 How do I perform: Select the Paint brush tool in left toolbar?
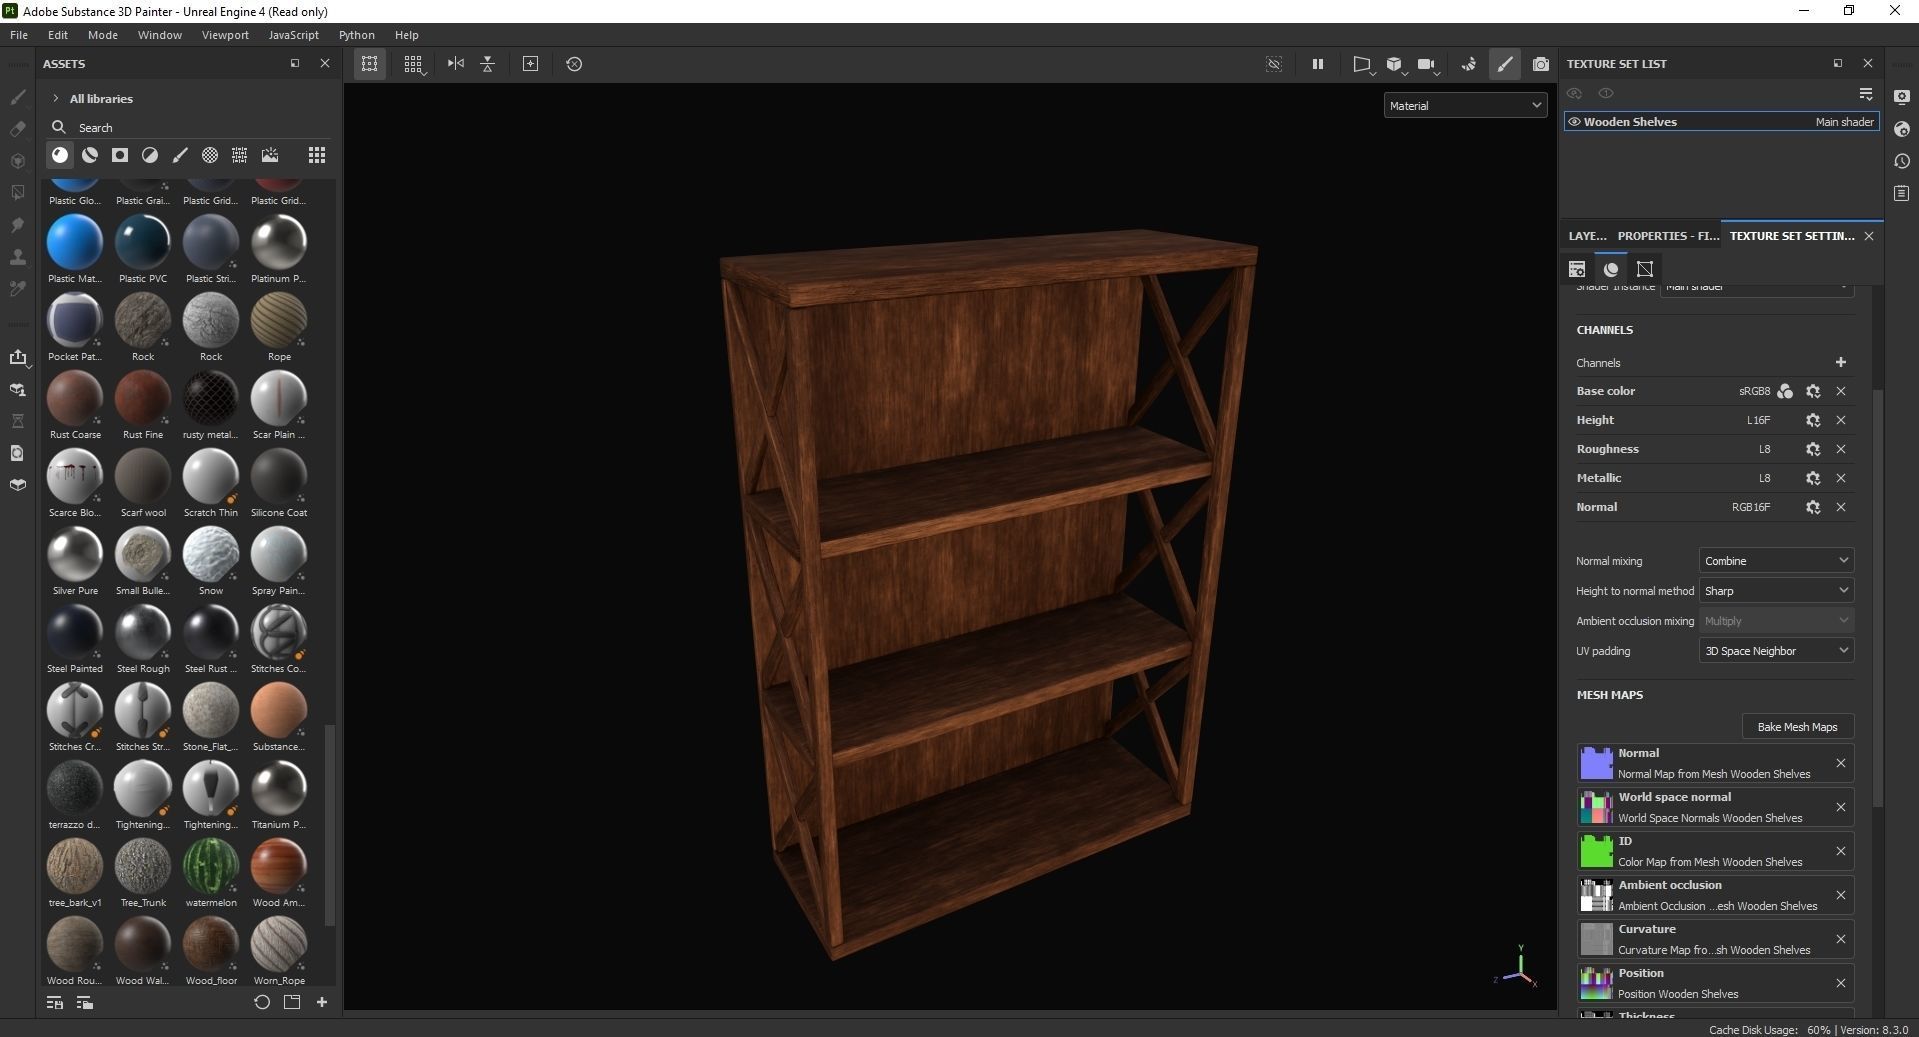pos(17,97)
